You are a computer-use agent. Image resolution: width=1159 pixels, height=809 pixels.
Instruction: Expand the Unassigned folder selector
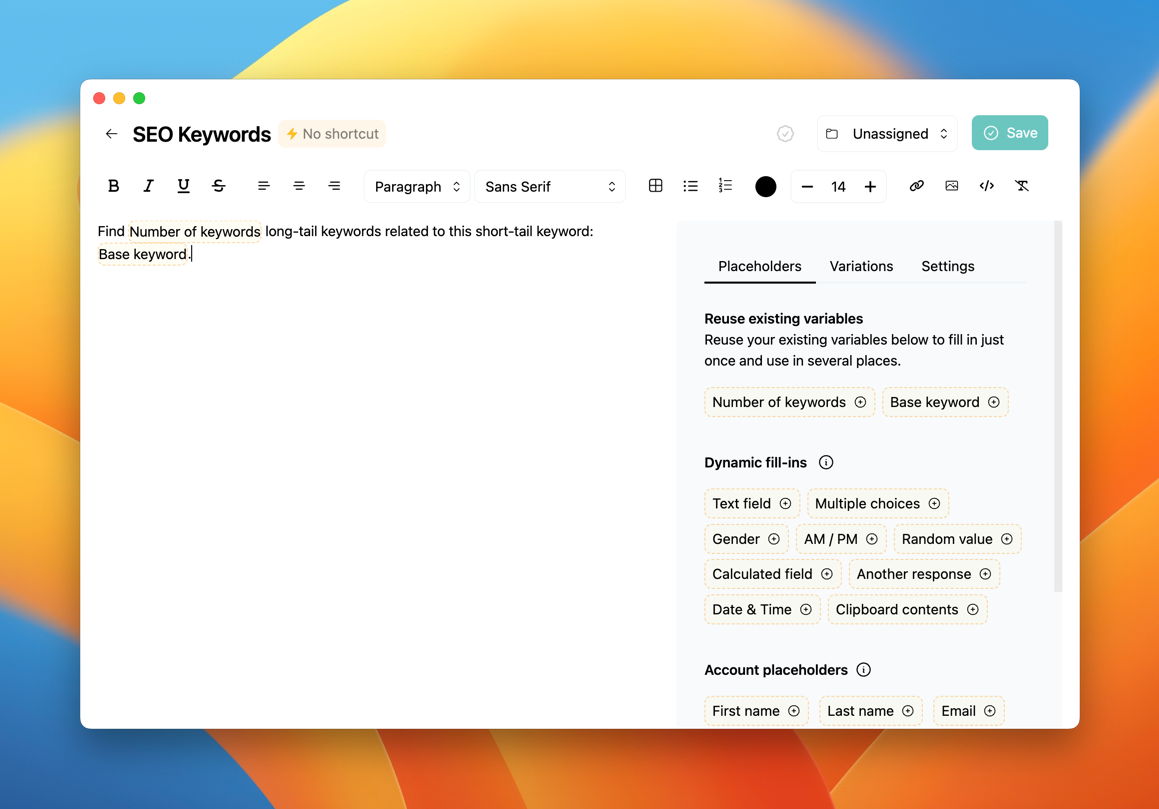pos(887,134)
